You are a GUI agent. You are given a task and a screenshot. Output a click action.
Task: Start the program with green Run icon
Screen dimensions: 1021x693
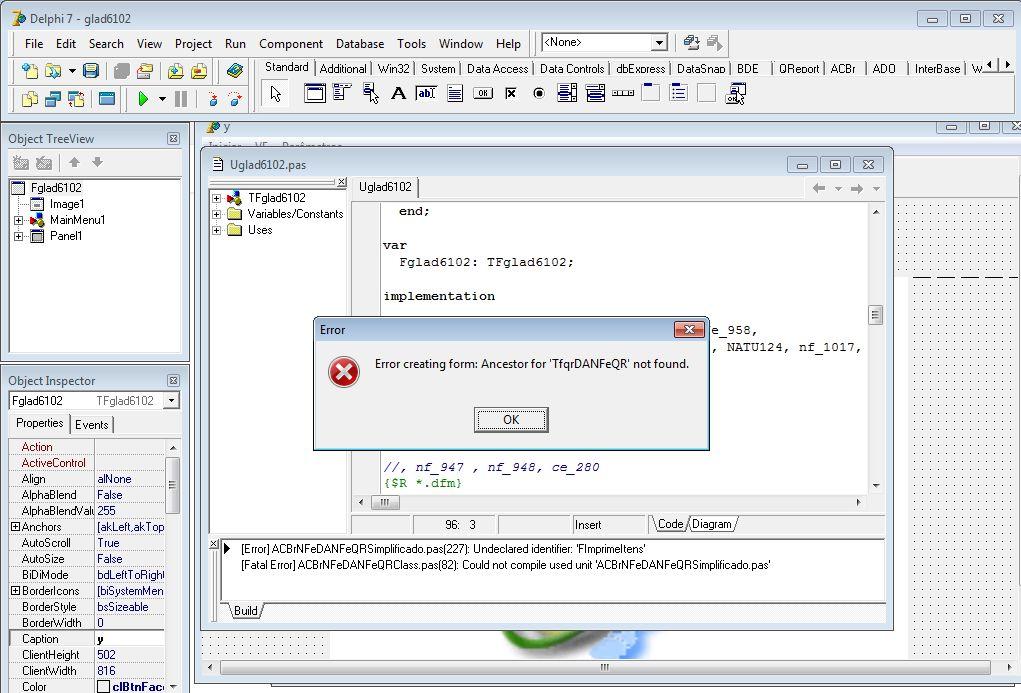tap(143, 99)
